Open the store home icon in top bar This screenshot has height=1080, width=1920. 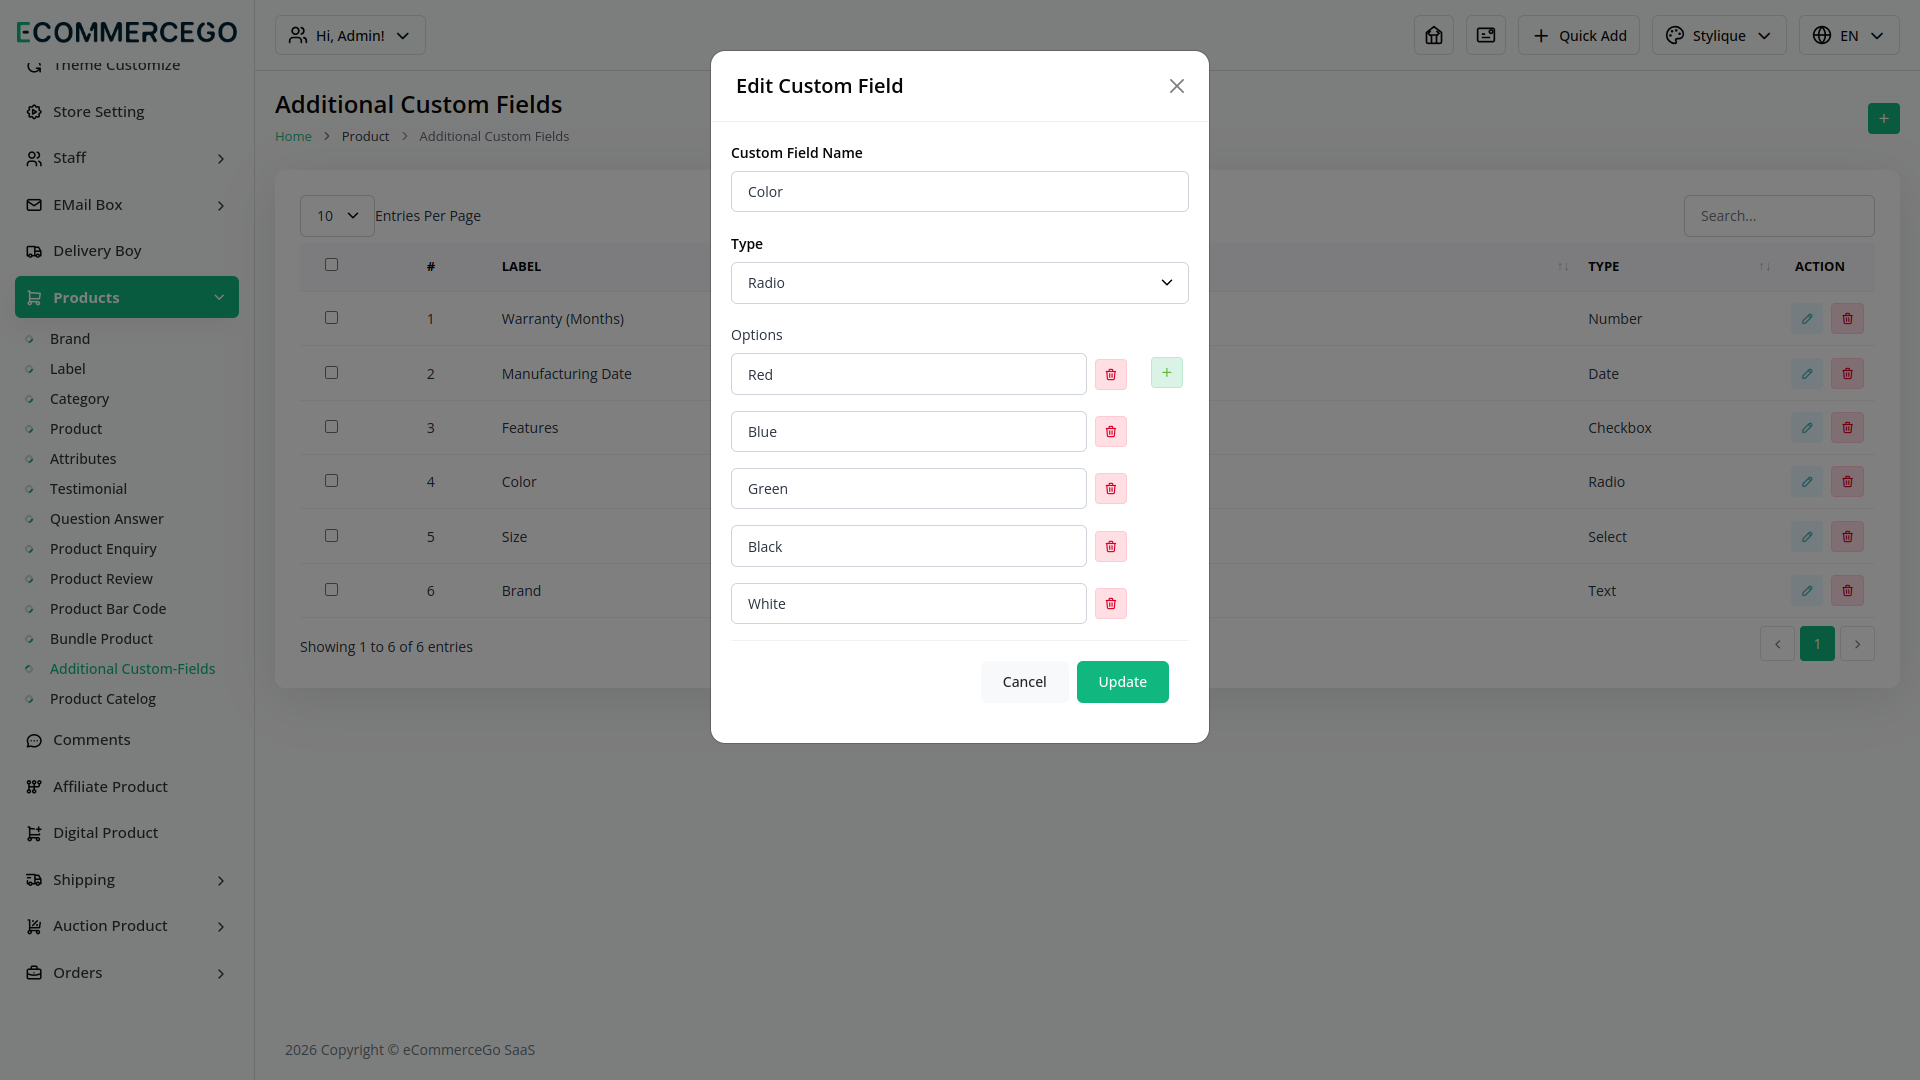1433,35
